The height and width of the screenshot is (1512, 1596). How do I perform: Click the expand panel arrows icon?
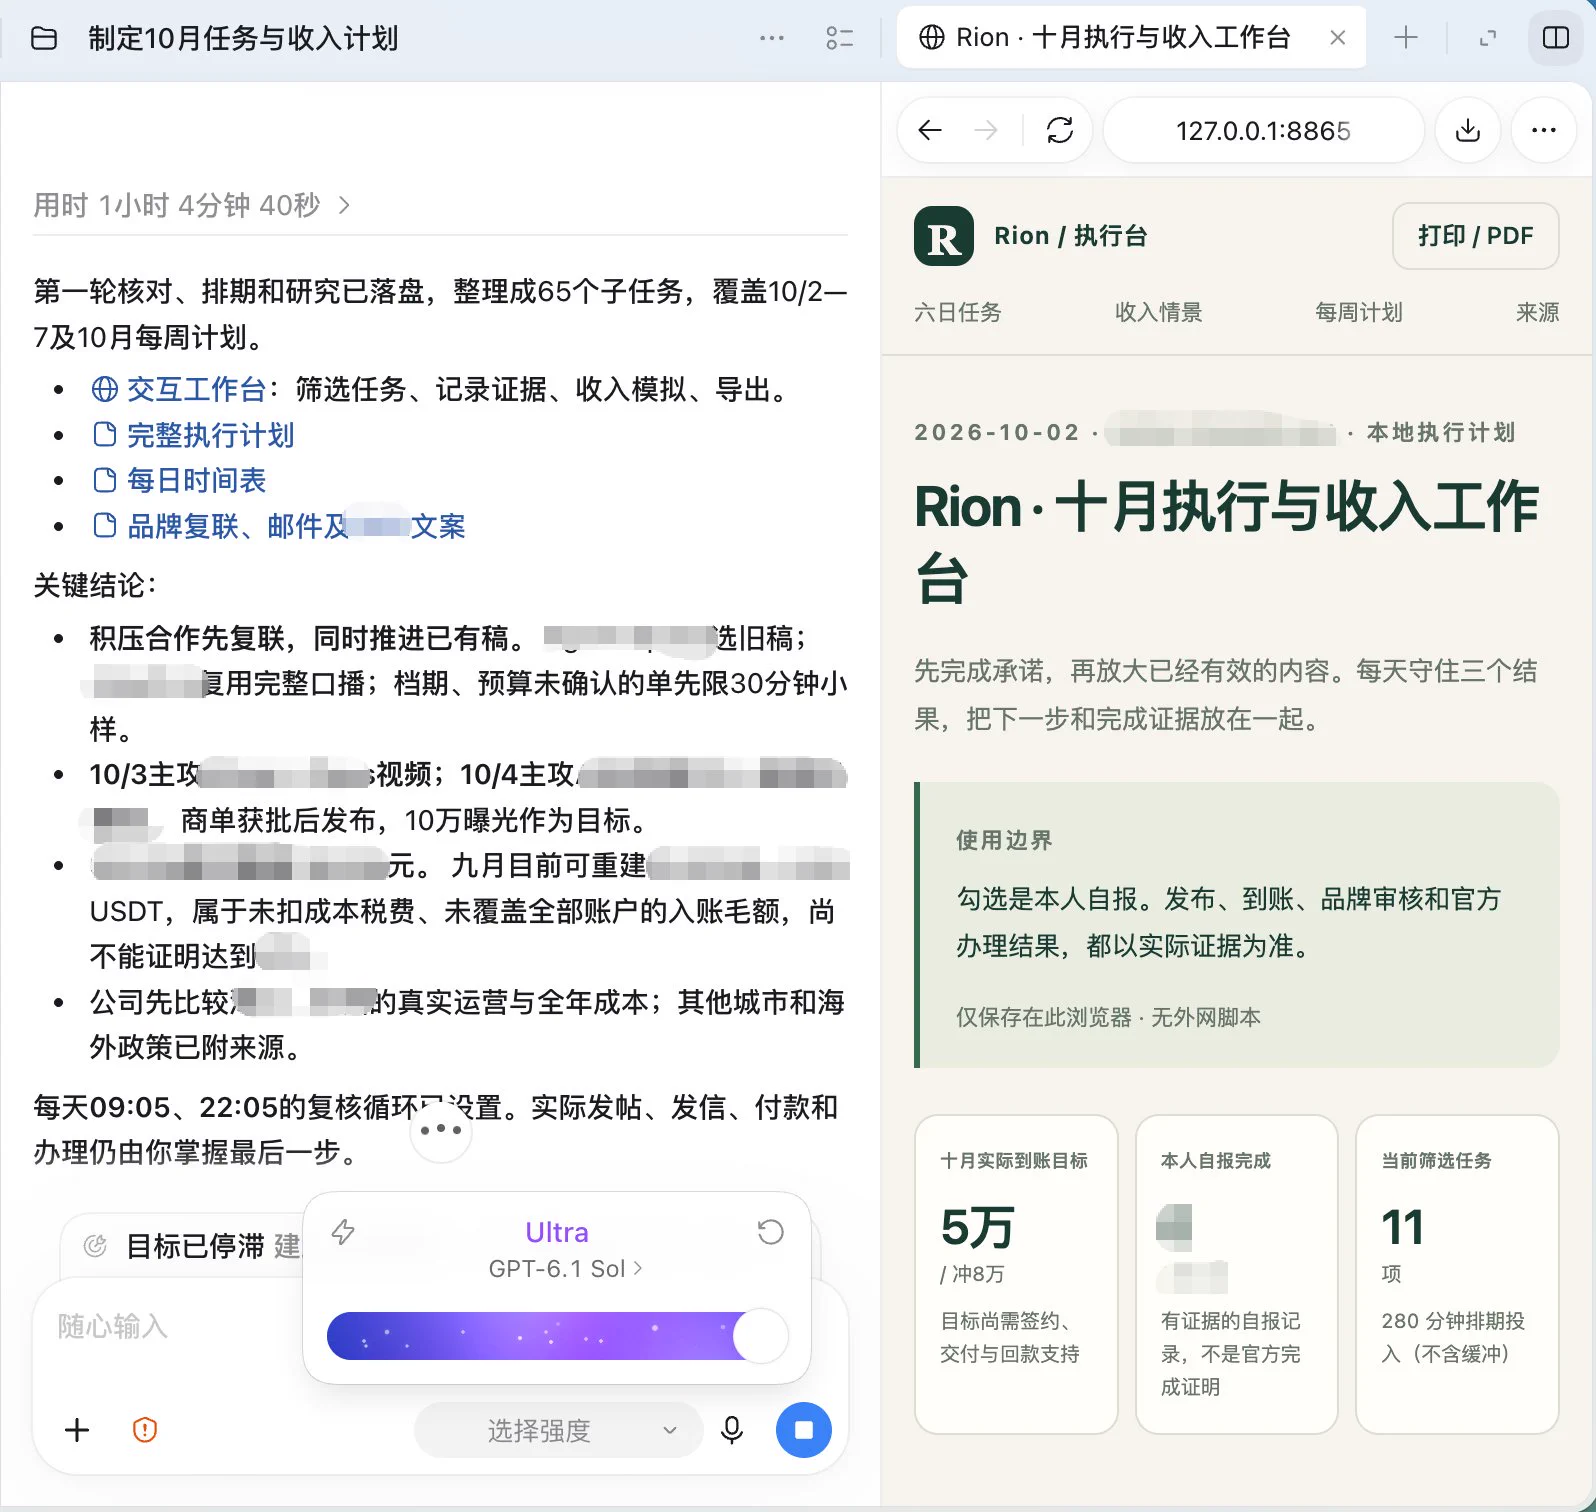[x=1488, y=38]
